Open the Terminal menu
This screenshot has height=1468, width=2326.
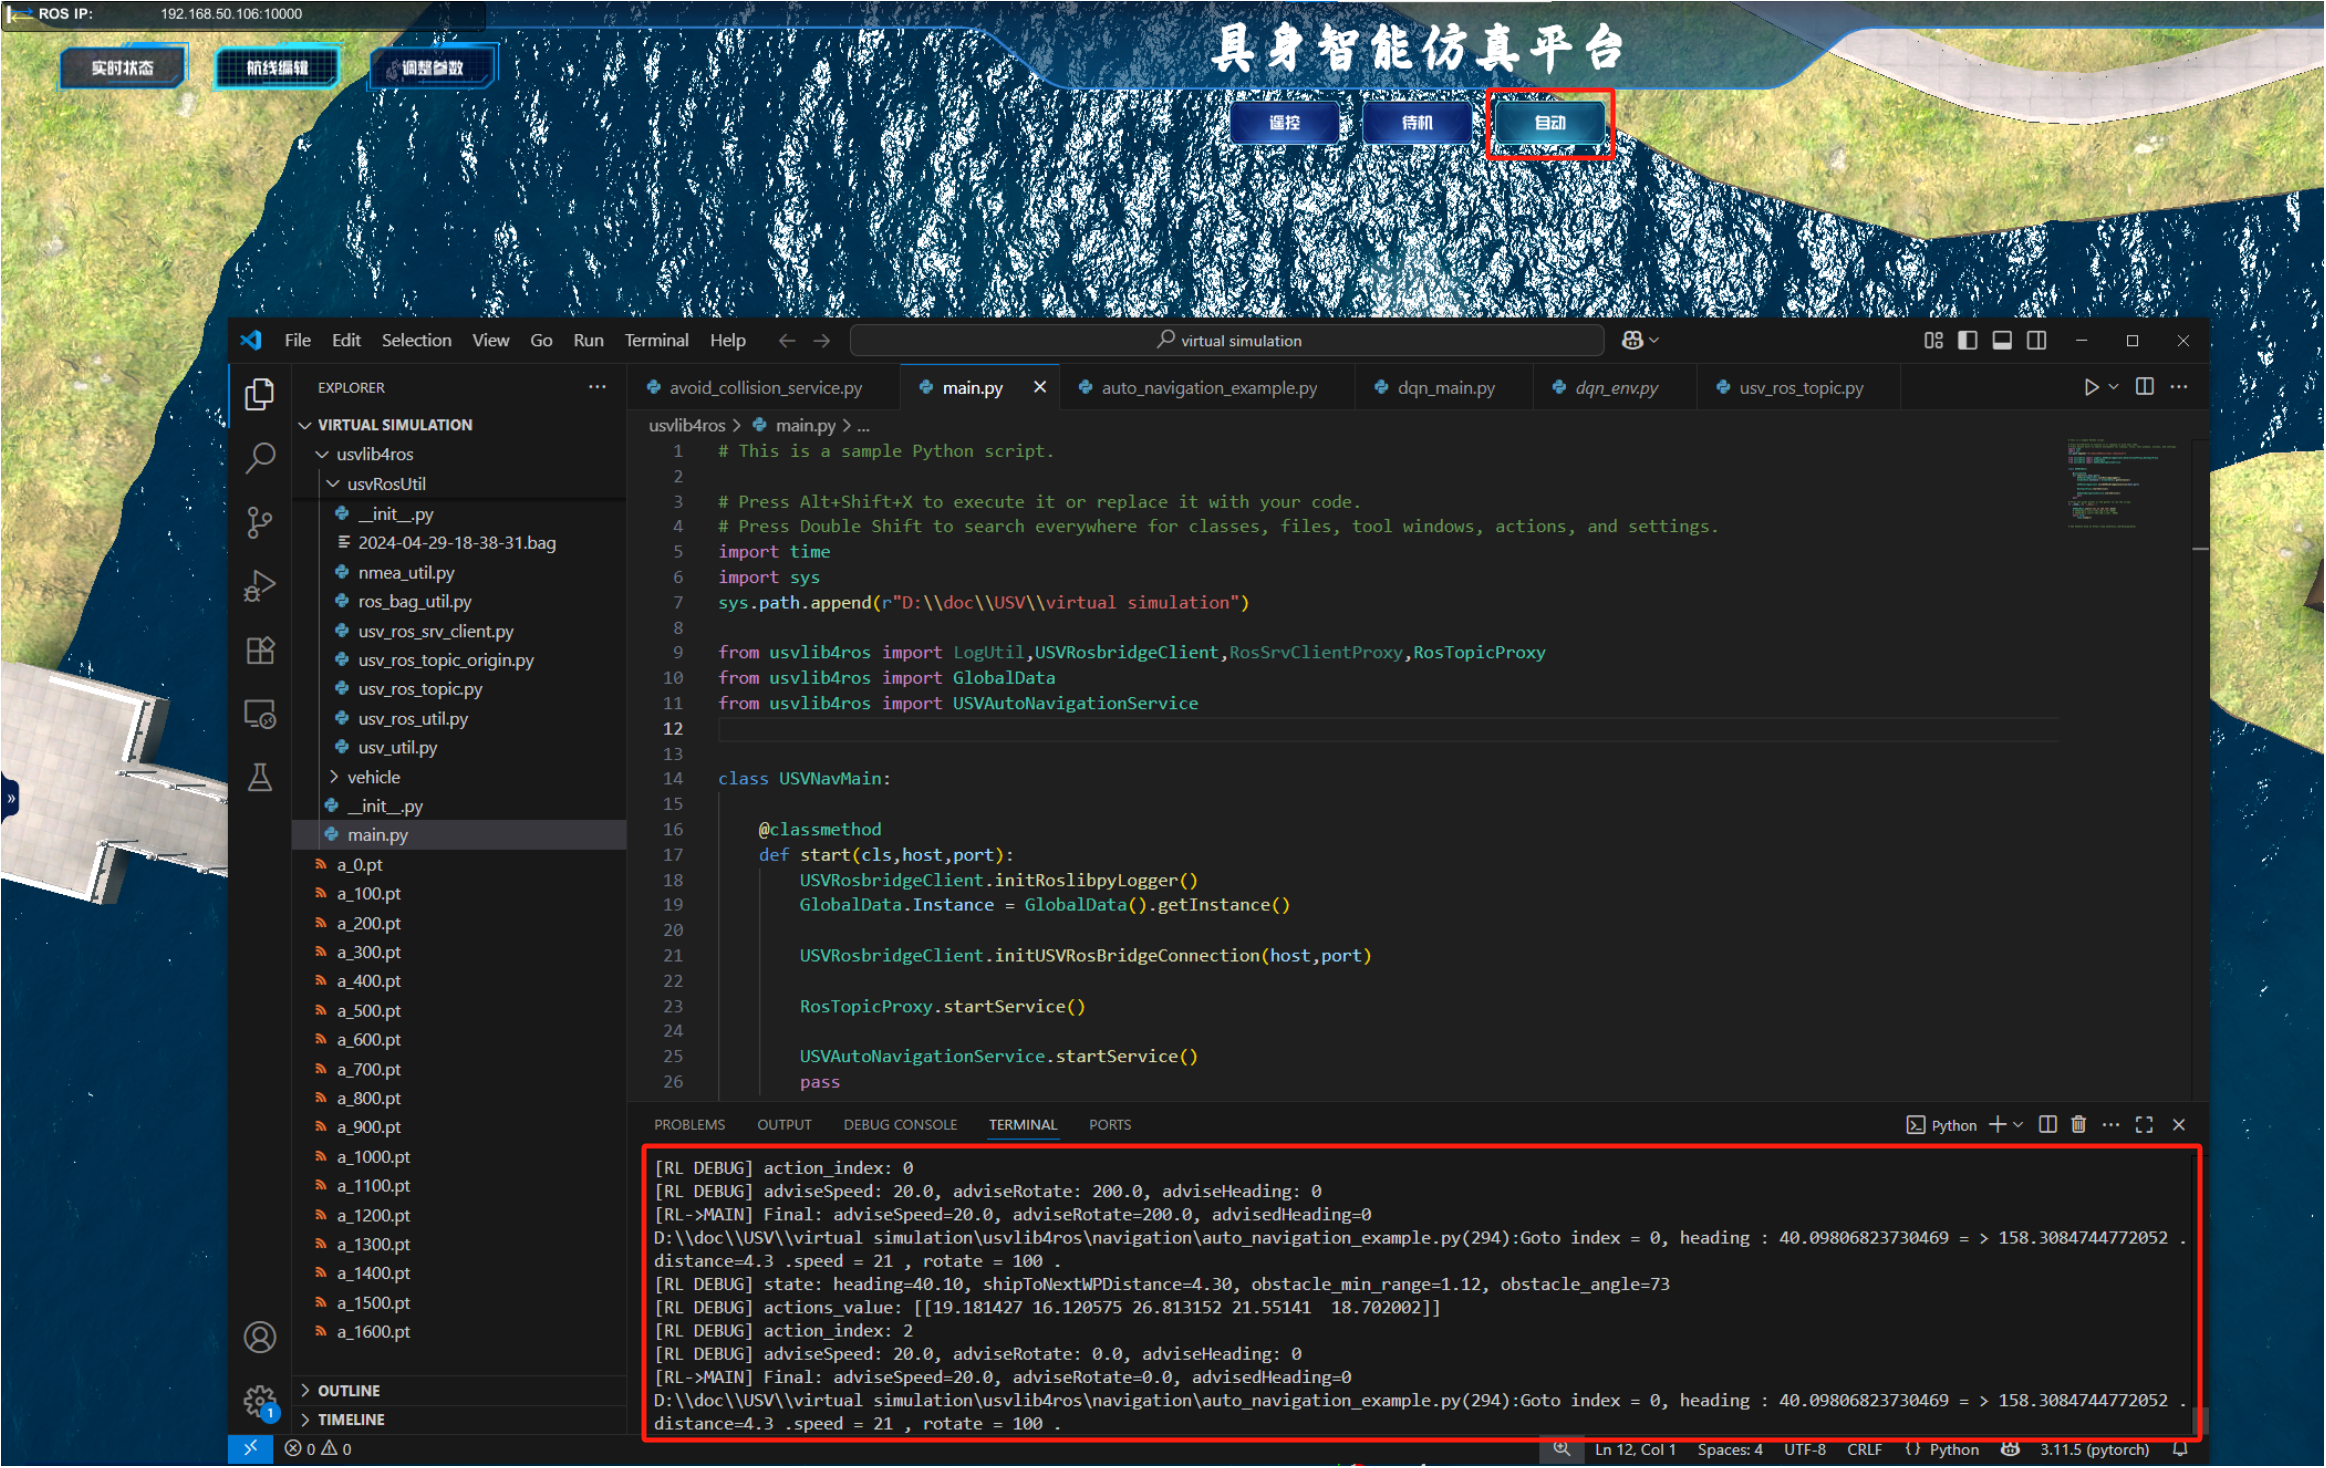[656, 341]
